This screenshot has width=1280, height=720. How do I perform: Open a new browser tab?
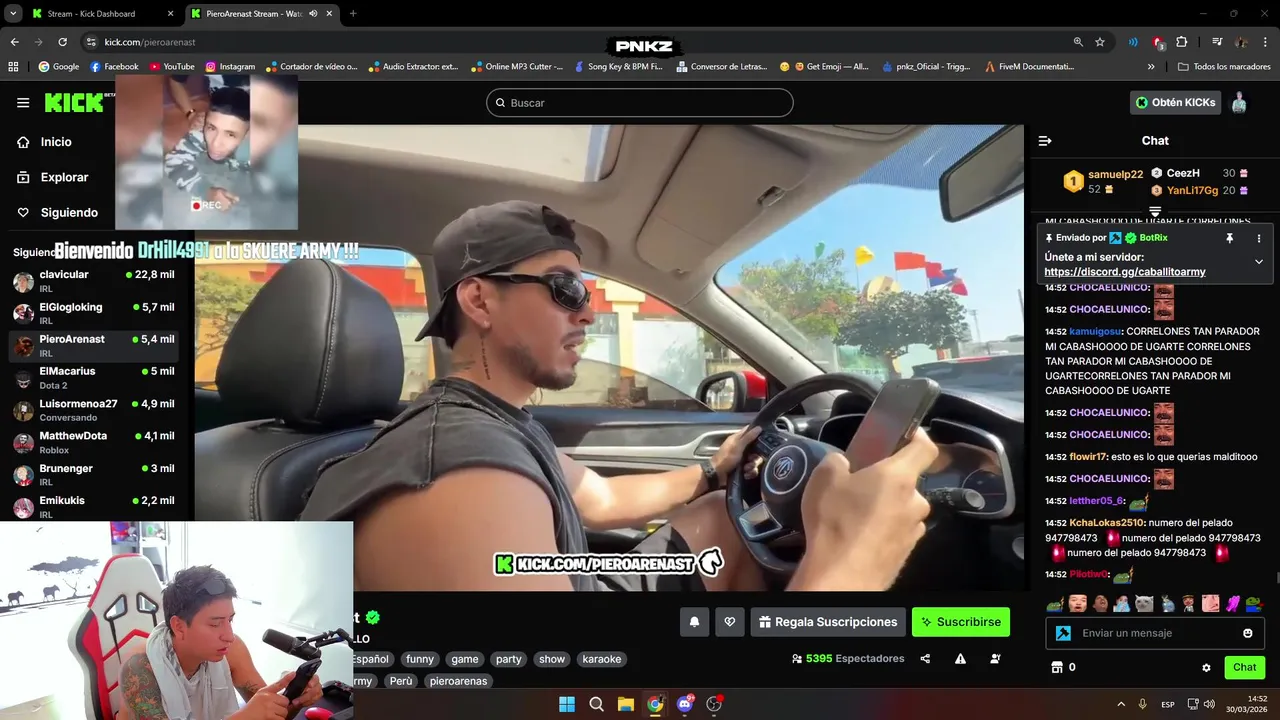click(x=353, y=14)
